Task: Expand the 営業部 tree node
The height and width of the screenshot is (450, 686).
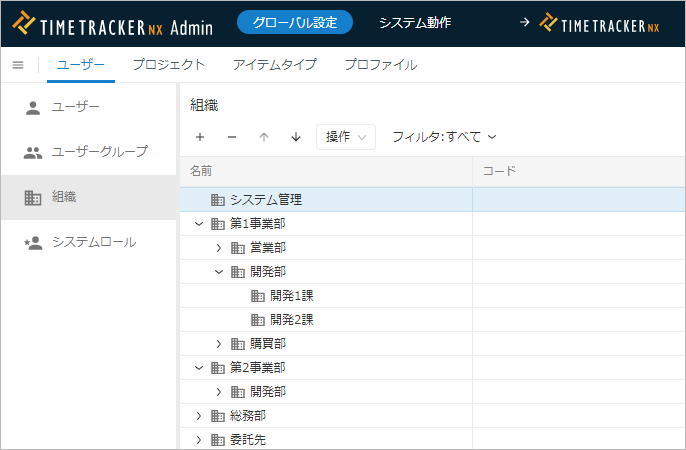Action: [219, 248]
